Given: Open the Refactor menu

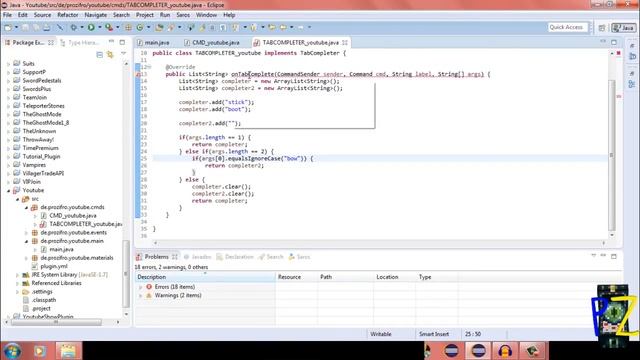Looking at the screenshot, I should [x=68, y=15].
